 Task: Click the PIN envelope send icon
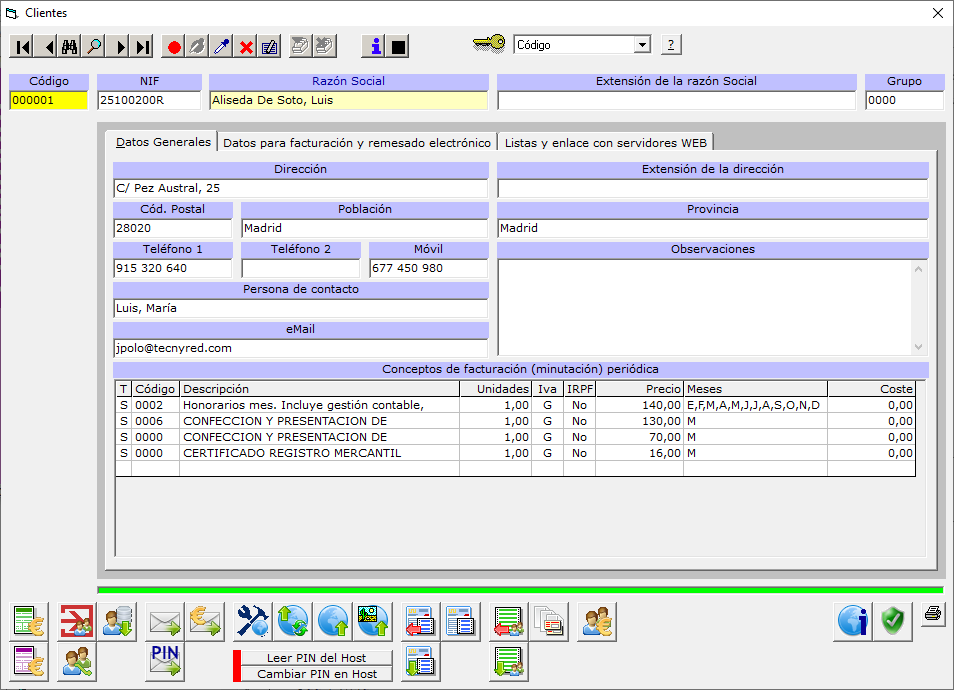tap(164, 661)
